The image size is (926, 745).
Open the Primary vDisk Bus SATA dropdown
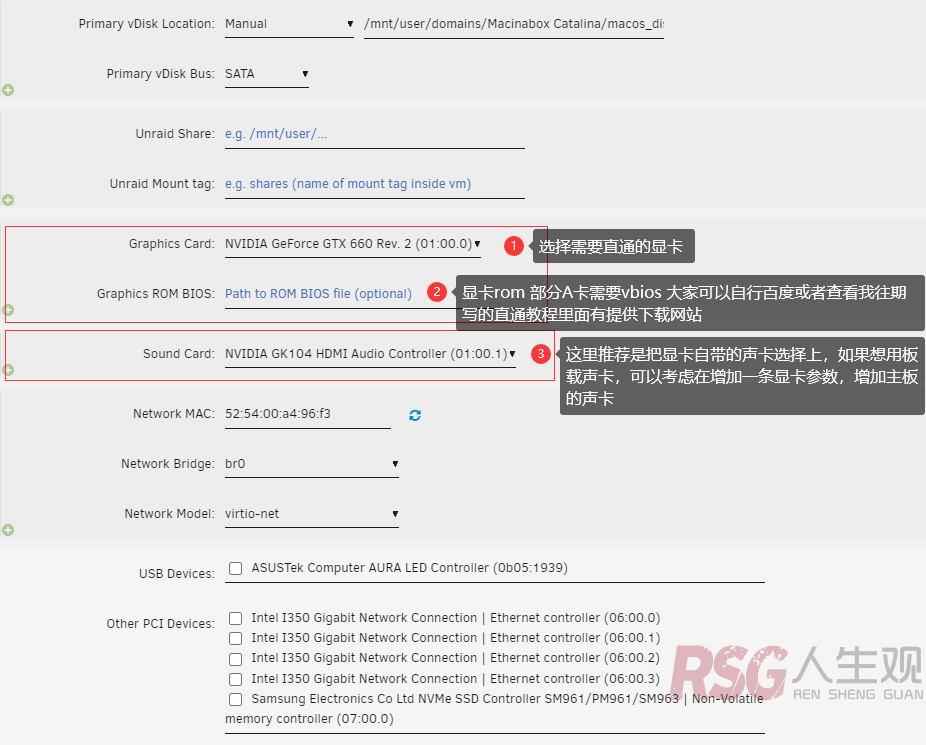click(267, 74)
